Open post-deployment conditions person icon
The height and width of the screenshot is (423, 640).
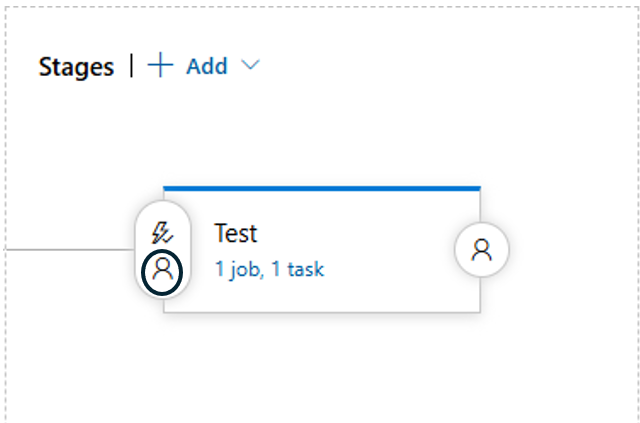pyautogui.click(x=482, y=250)
